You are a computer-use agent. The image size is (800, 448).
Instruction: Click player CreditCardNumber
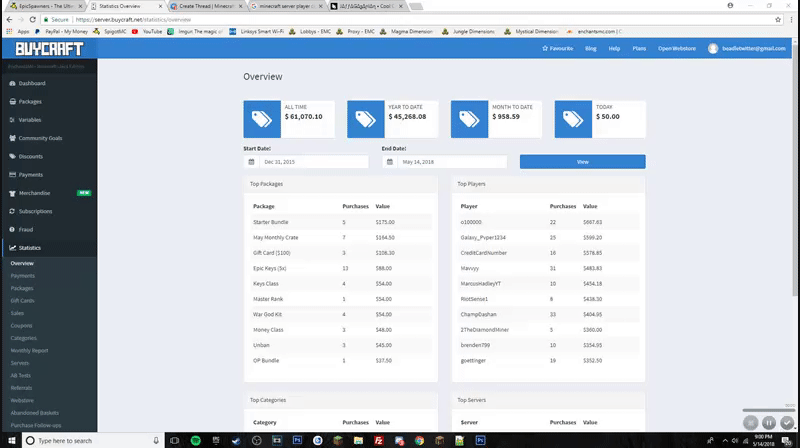[484, 253]
